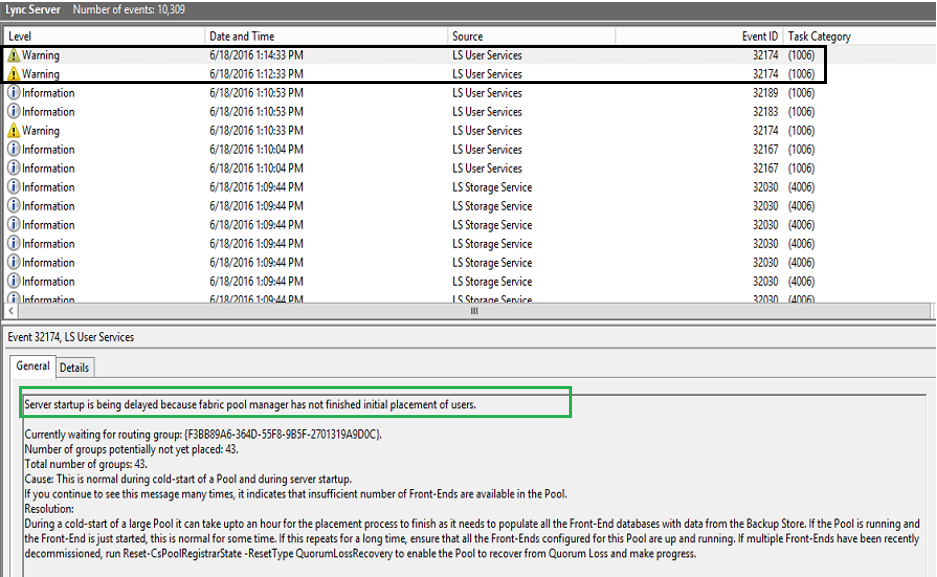Click the 'Lync Server' log title
Screen dimensions: 937x577
tap(33, 10)
